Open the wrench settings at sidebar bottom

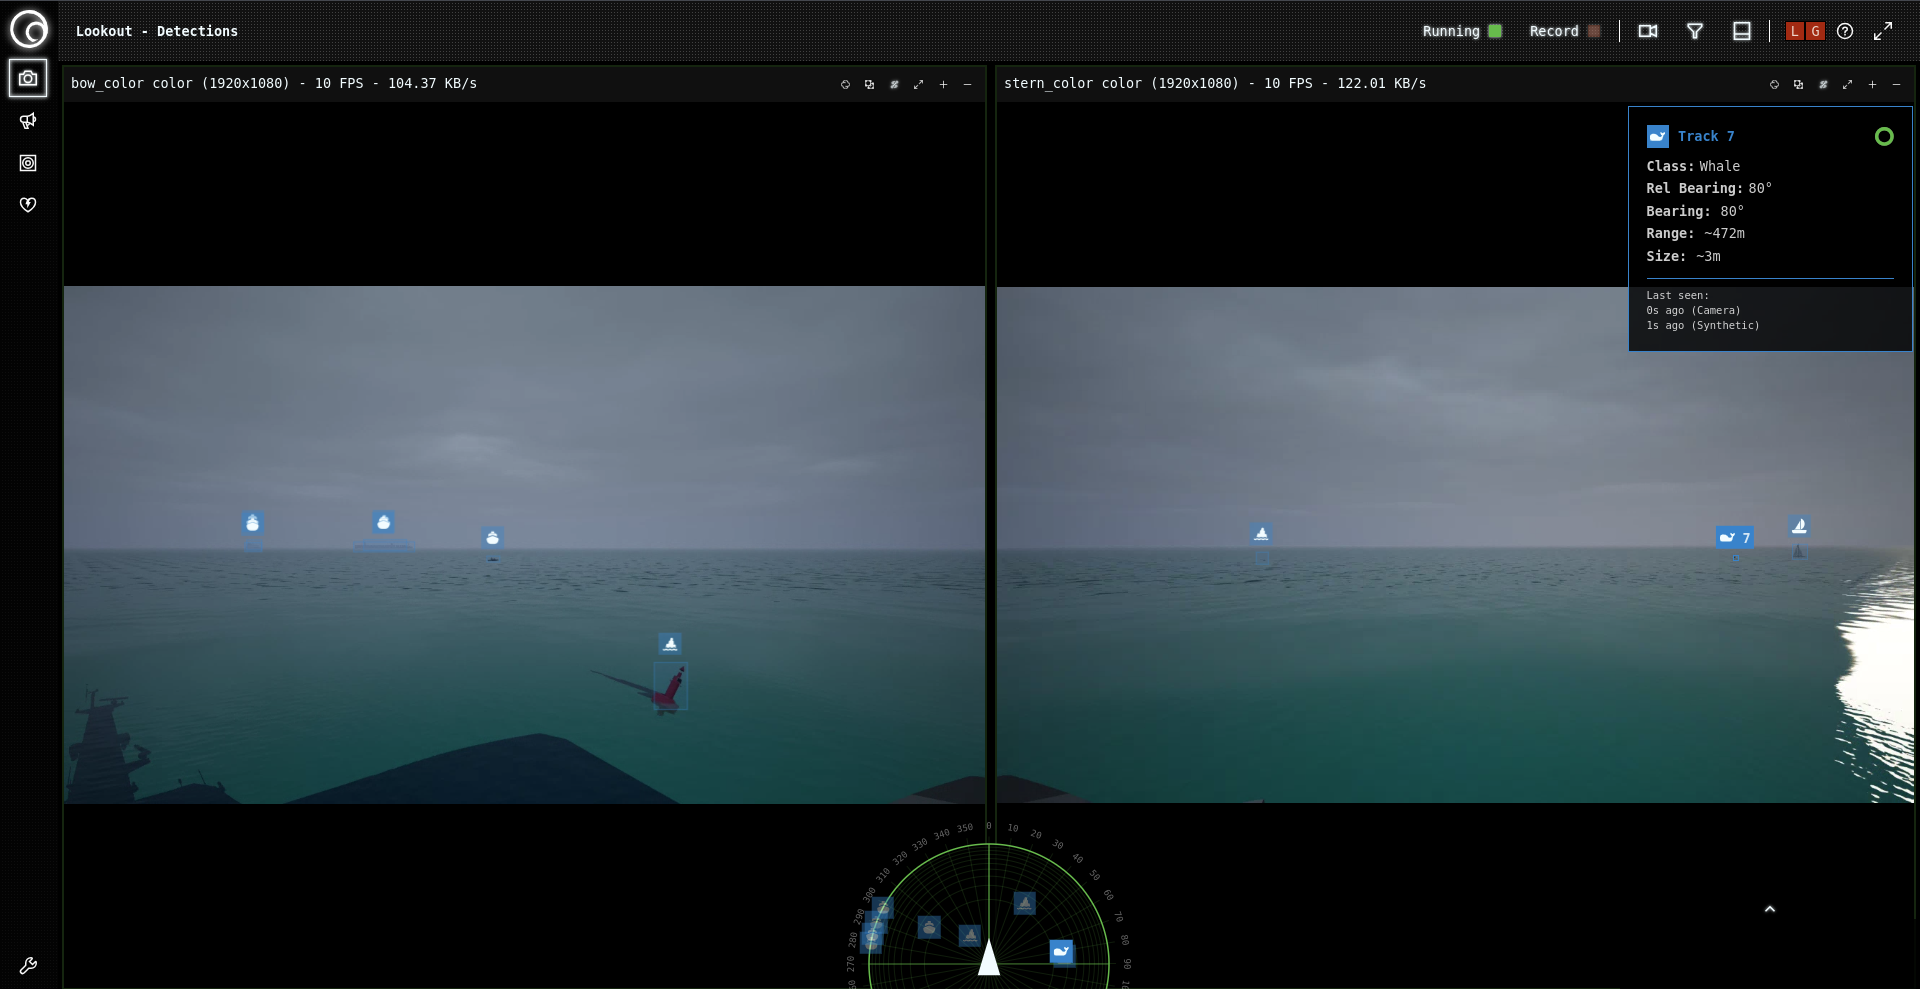28,965
